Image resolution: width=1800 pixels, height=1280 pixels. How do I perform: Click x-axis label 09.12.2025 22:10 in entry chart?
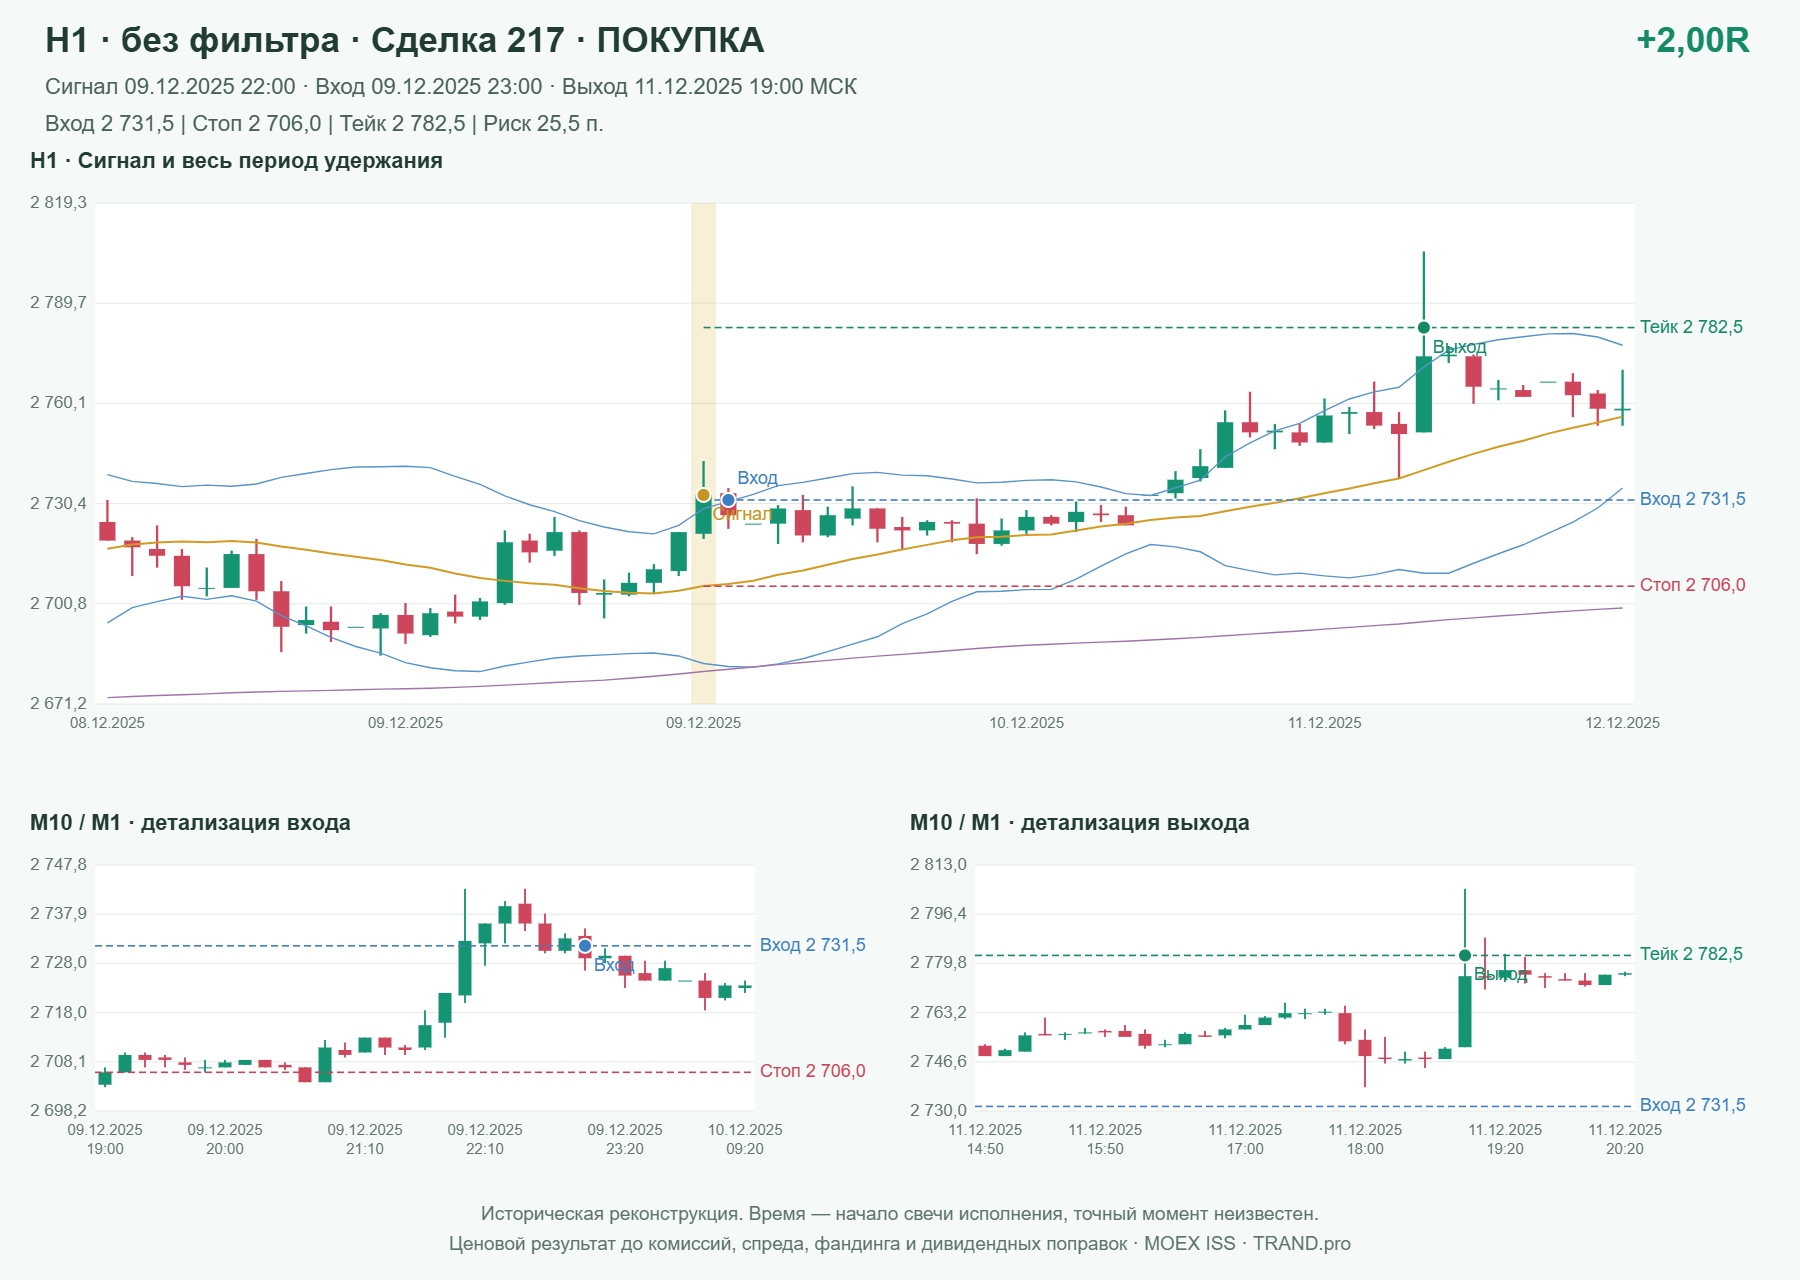point(485,1139)
